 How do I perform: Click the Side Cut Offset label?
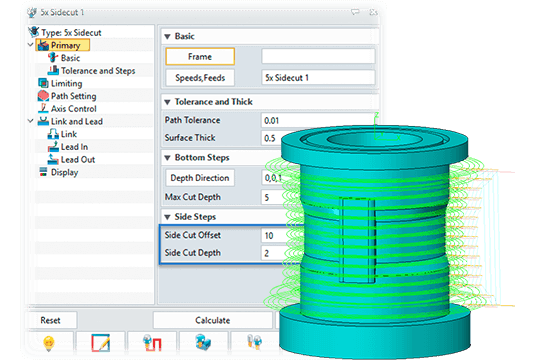192,235
